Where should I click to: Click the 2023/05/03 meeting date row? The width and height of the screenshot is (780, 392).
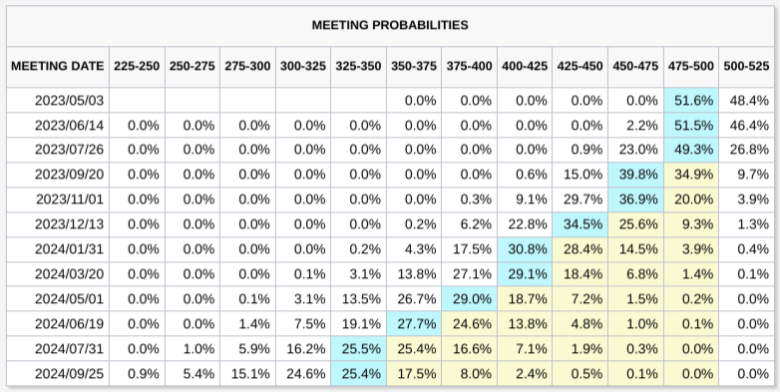pyautogui.click(x=390, y=100)
